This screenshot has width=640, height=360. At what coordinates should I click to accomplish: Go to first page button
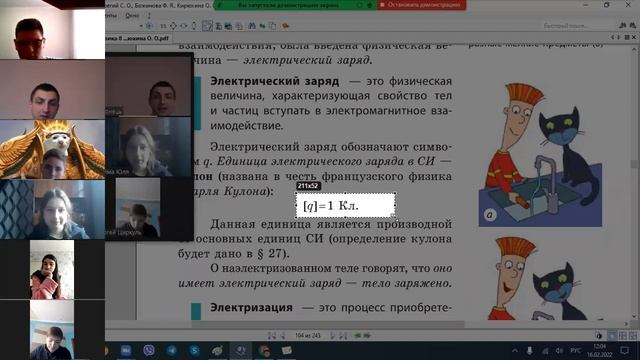pos(271,336)
